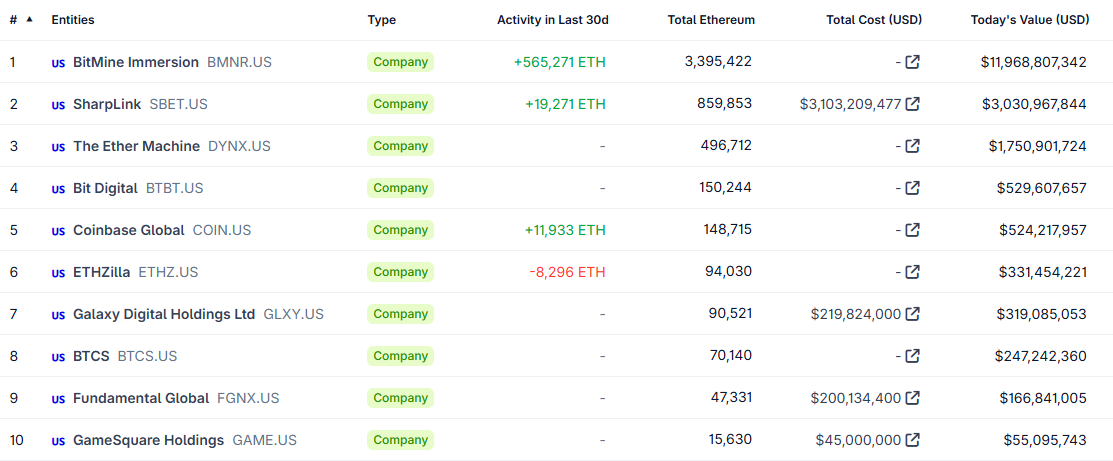Click external link icon beside Galaxy Digital cost

point(912,314)
